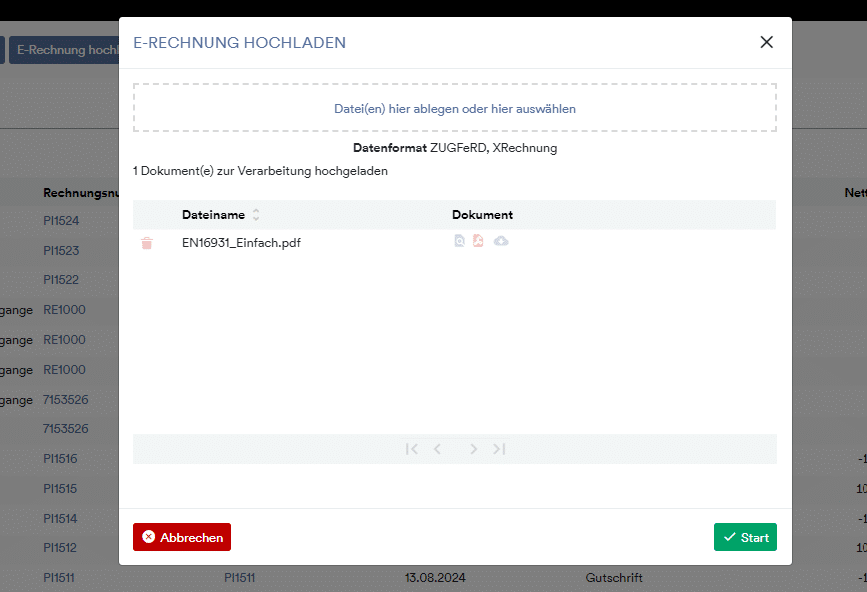
Task: Select the EN16931_Einfach.pdf file name
Action: (x=241, y=243)
